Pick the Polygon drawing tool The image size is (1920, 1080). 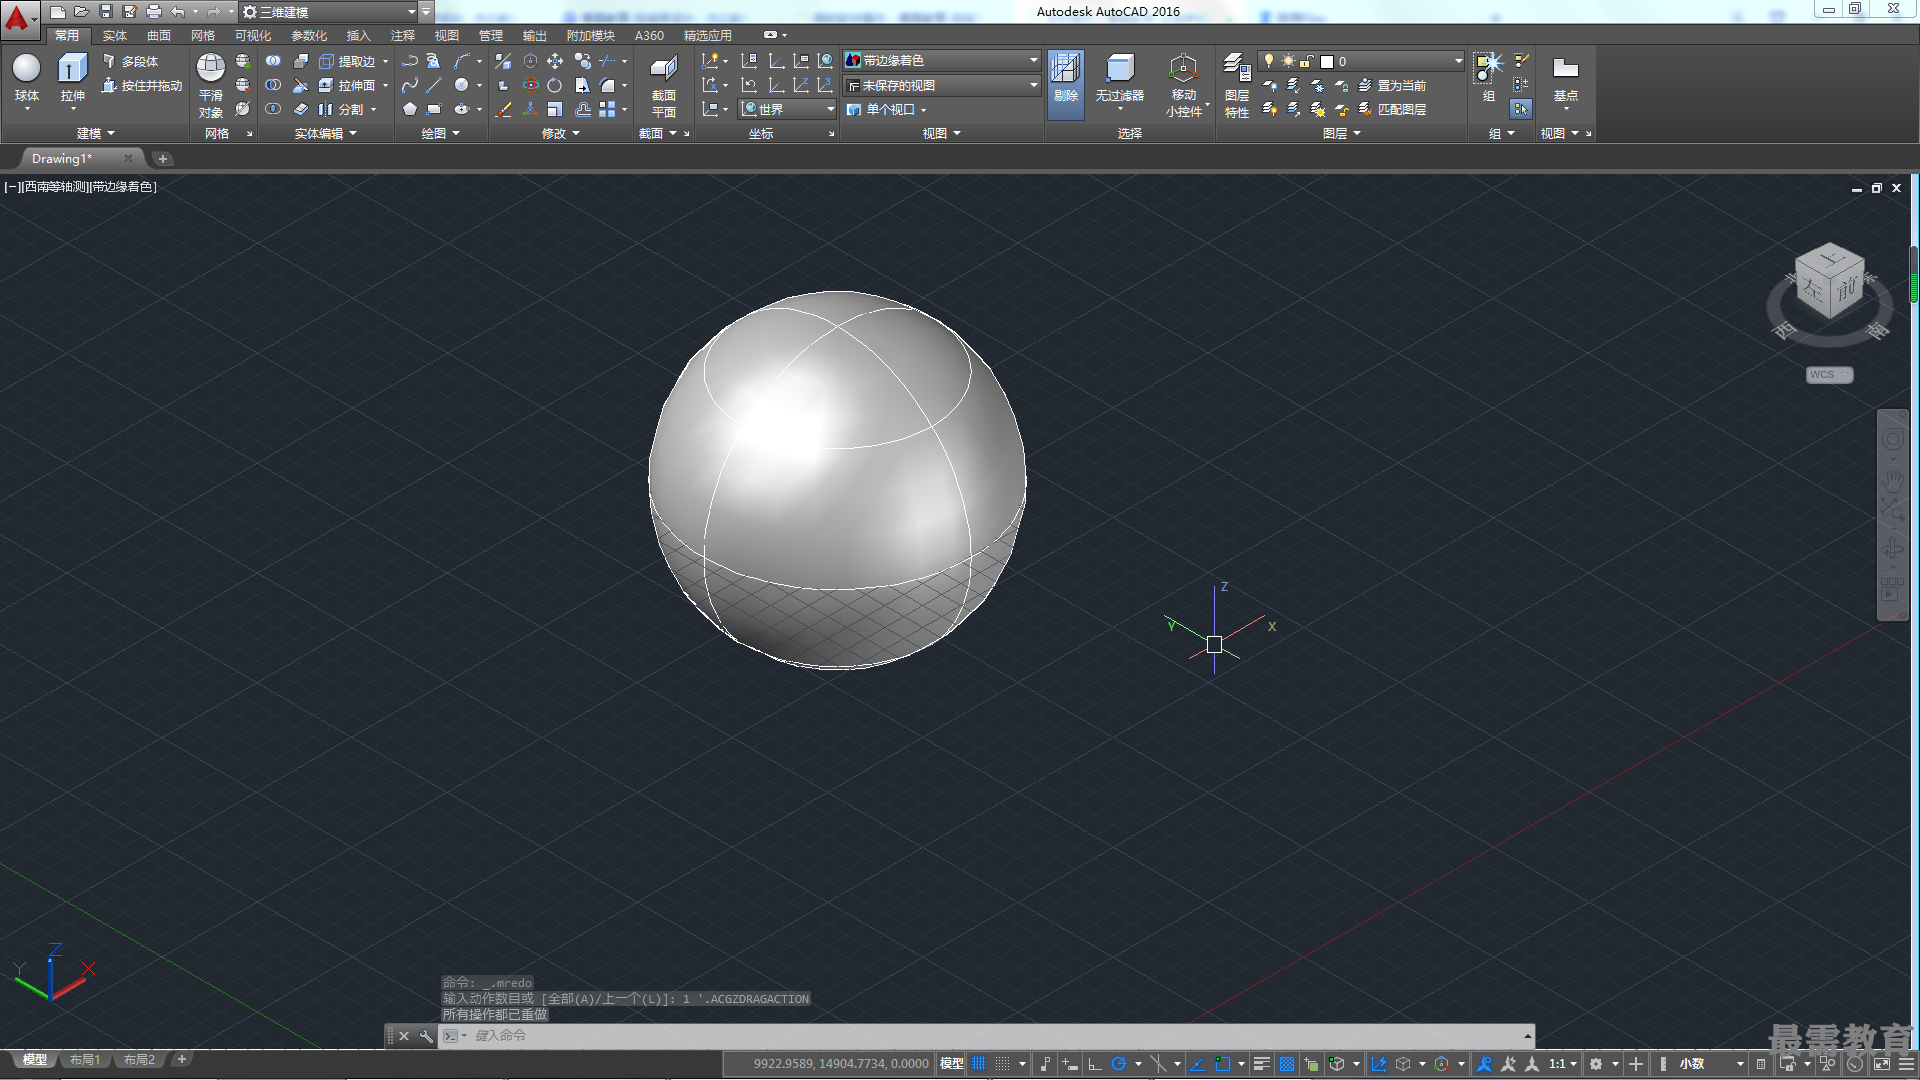click(410, 110)
